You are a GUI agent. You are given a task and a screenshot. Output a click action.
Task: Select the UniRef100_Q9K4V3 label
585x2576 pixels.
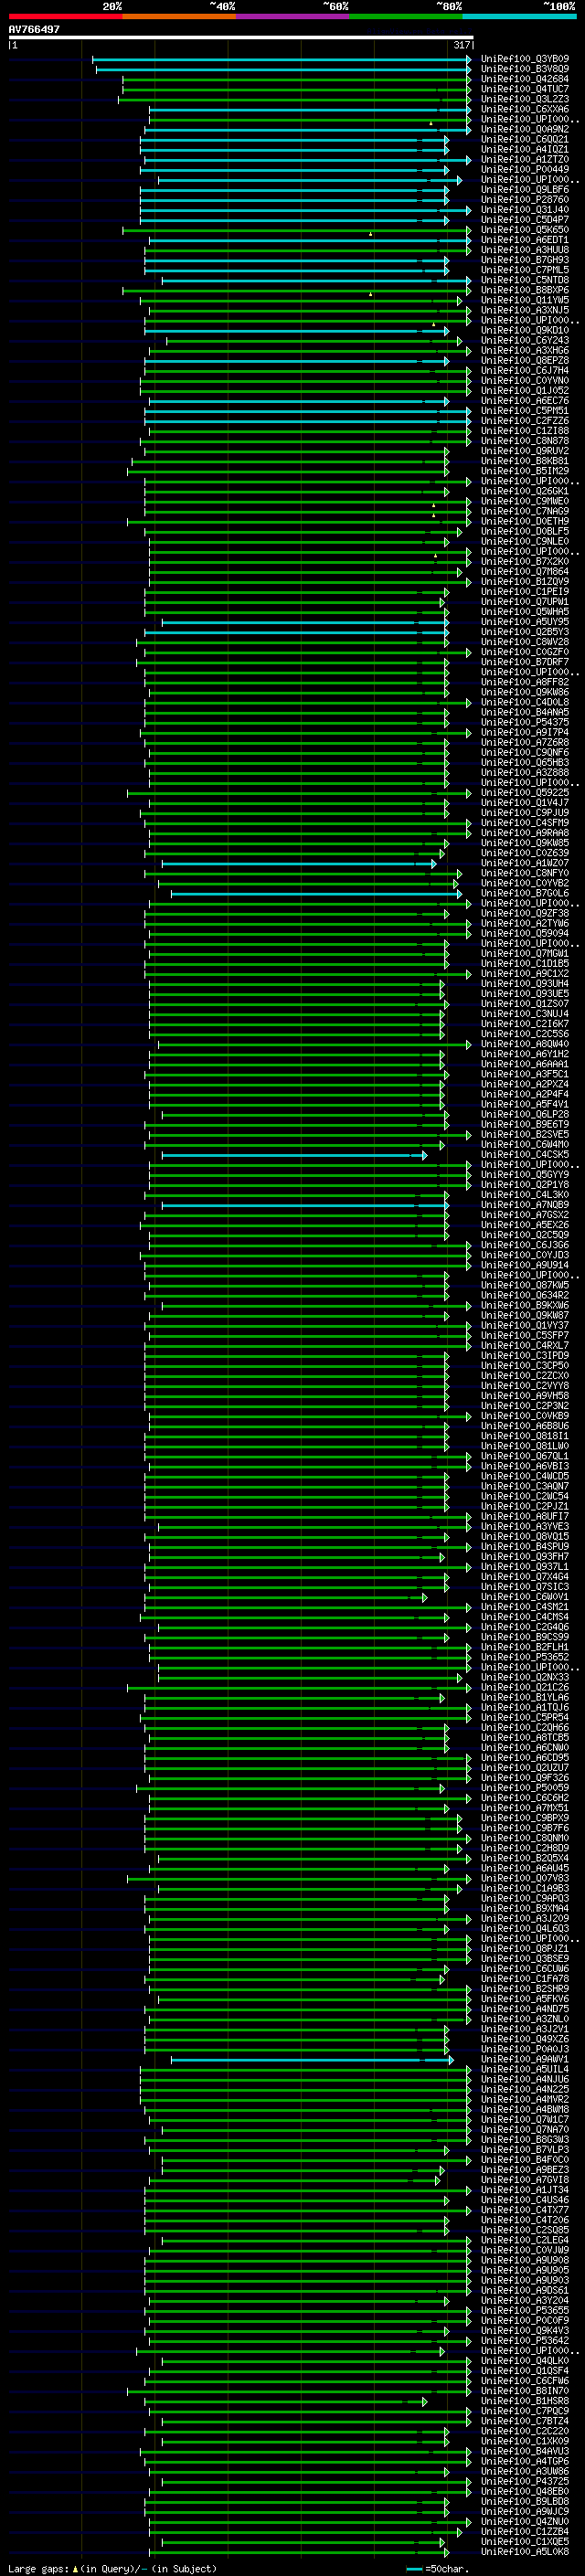(525, 2331)
